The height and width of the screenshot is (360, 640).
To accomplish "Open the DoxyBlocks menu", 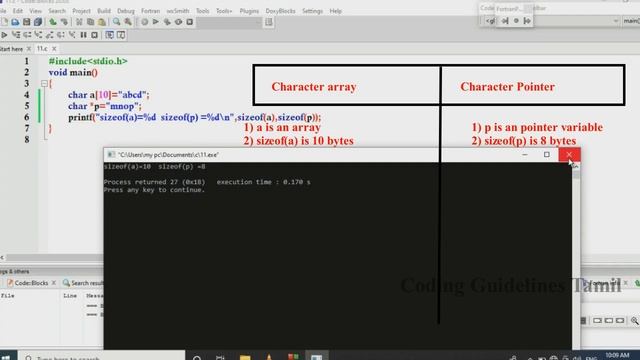I will [x=280, y=11].
